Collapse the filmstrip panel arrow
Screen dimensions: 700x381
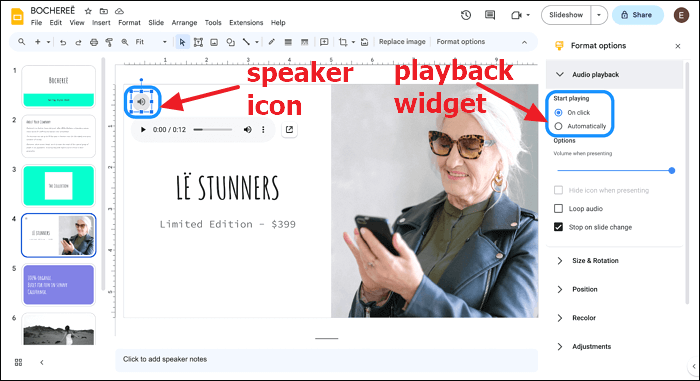(42, 362)
